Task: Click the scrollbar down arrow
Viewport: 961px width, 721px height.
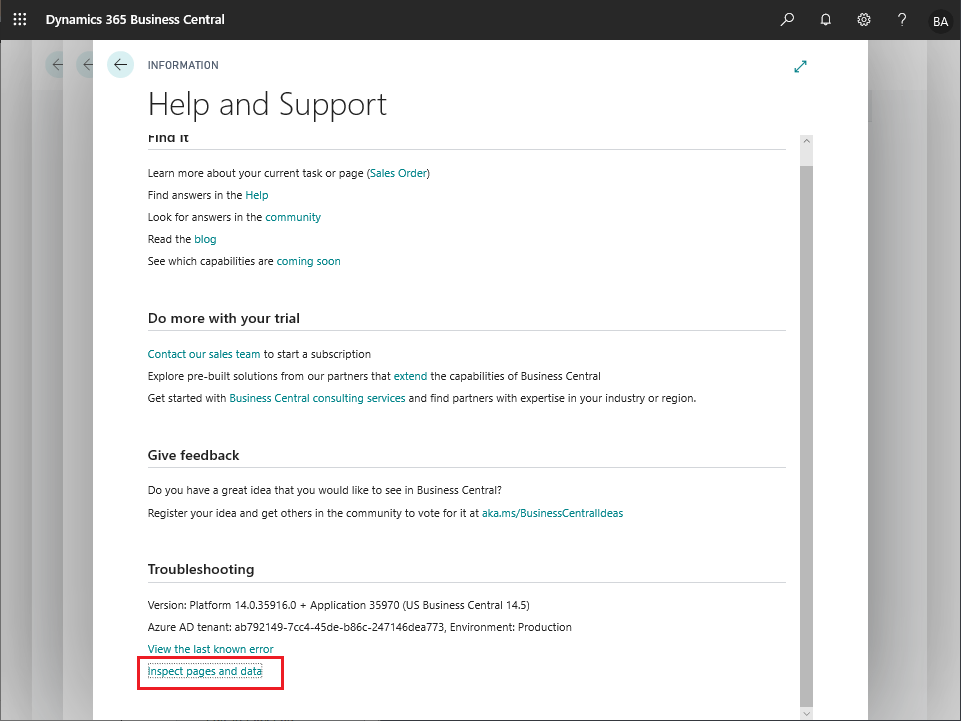Action: pyautogui.click(x=807, y=713)
